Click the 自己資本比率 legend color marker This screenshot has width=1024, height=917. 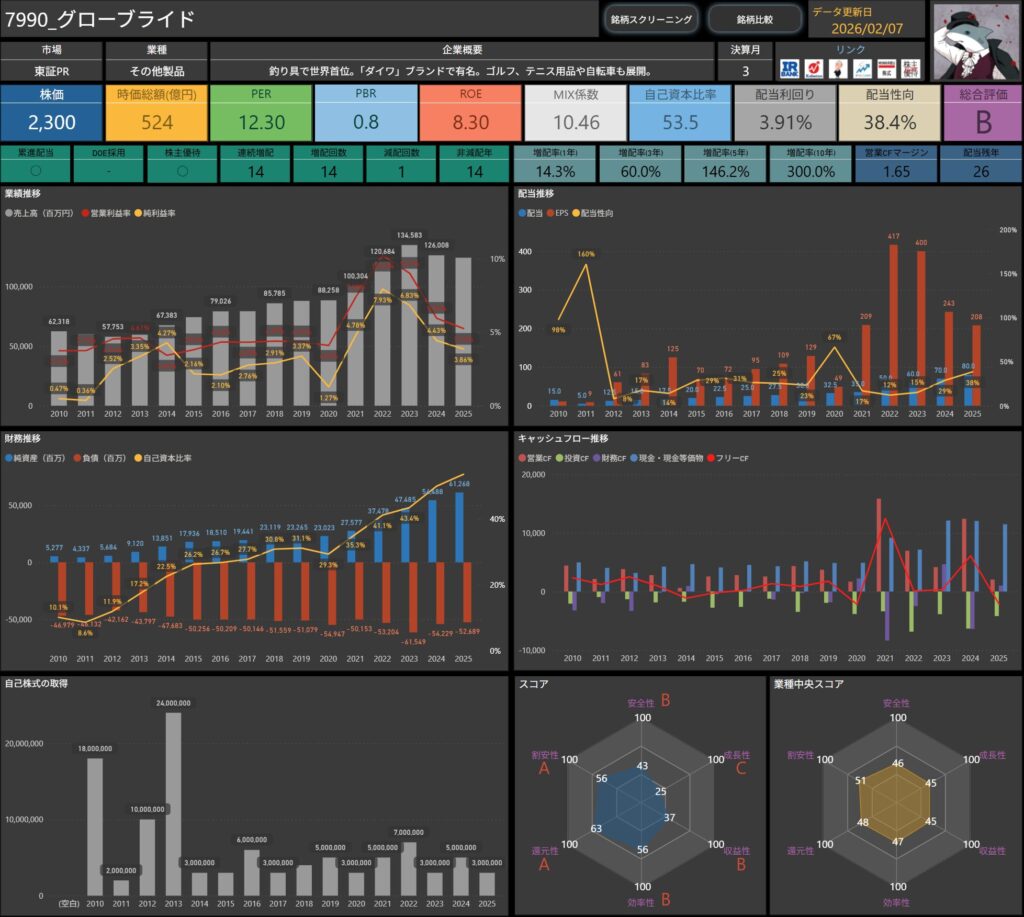[x=140, y=458]
